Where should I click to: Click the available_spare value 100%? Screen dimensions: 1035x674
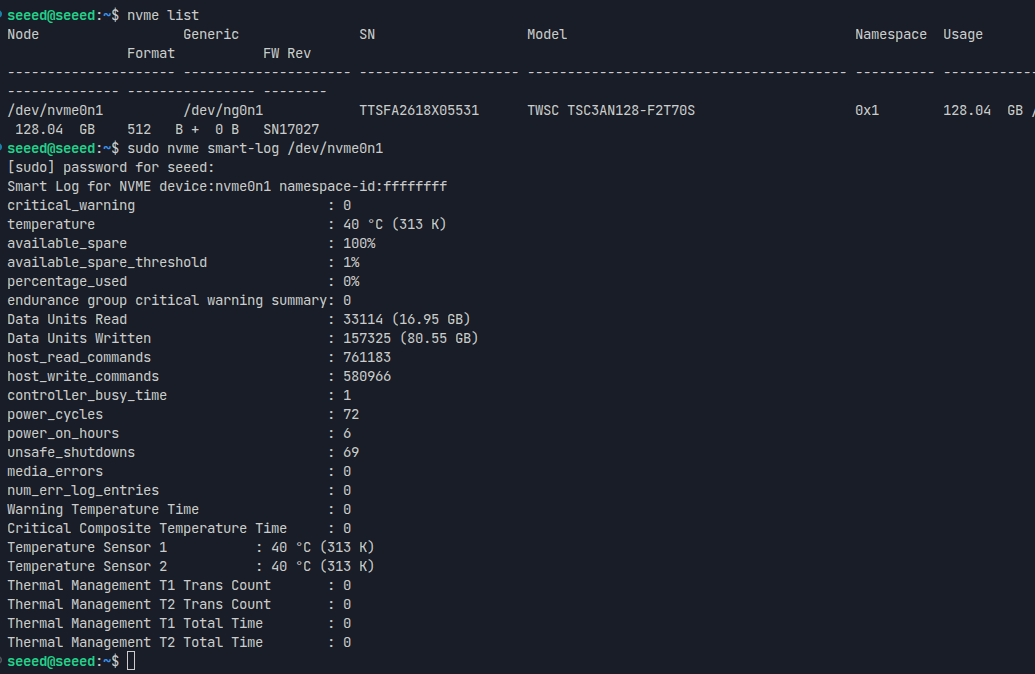tap(359, 244)
